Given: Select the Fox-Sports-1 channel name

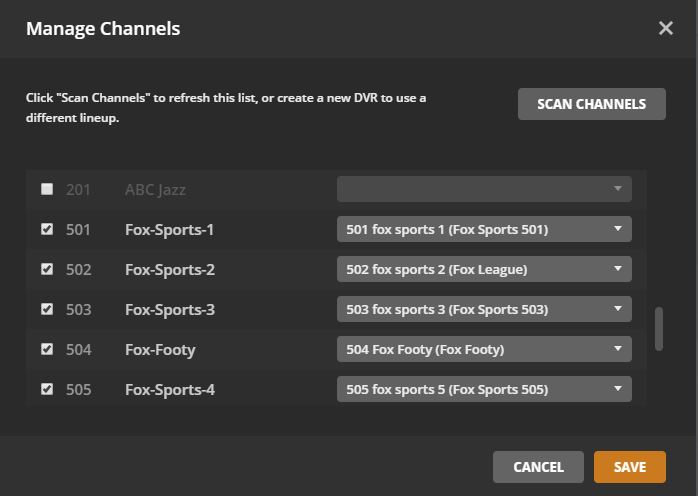Looking at the screenshot, I should coord(170,230).
